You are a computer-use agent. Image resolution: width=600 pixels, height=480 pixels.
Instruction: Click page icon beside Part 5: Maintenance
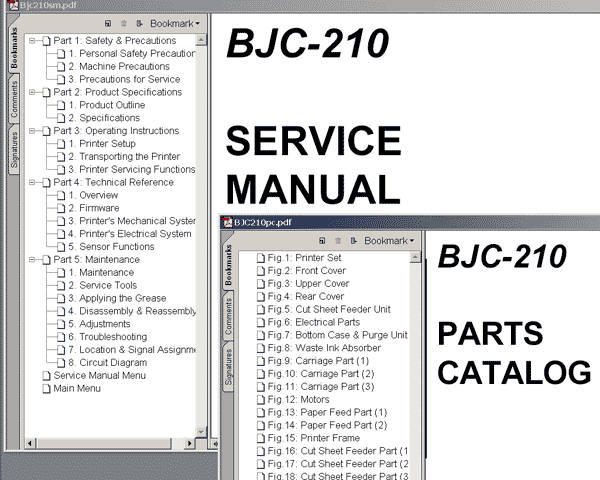coord(46,260)
